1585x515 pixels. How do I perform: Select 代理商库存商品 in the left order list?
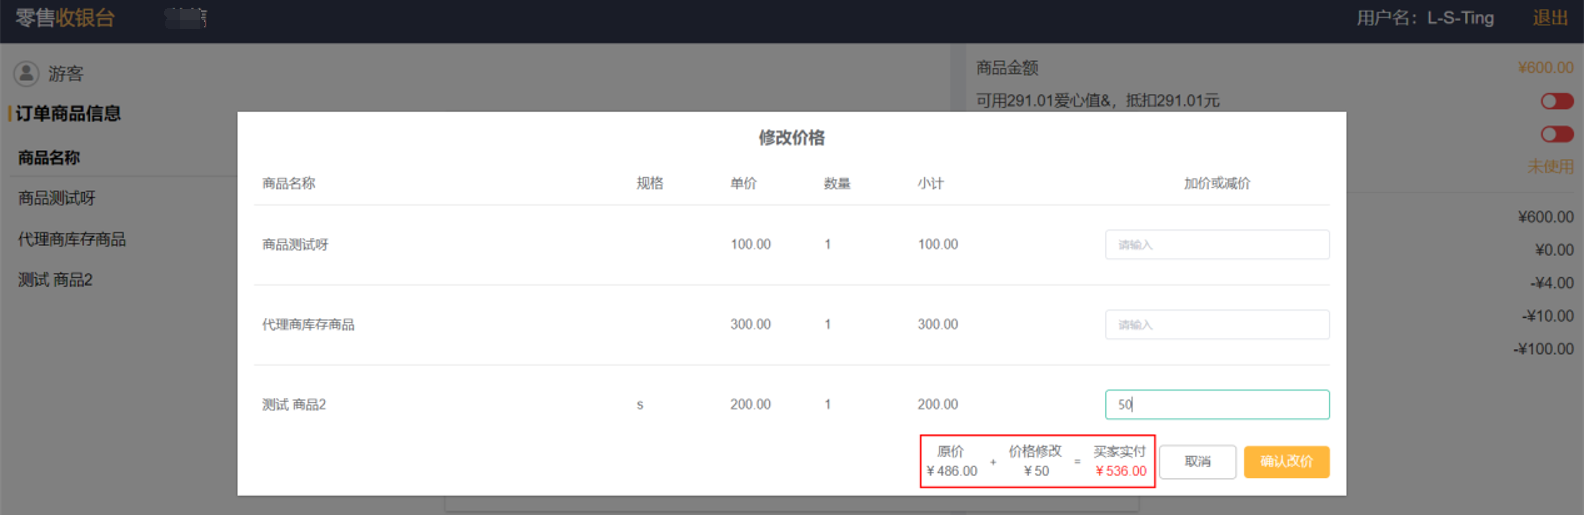pyautogui.click(x=72, y=239)
